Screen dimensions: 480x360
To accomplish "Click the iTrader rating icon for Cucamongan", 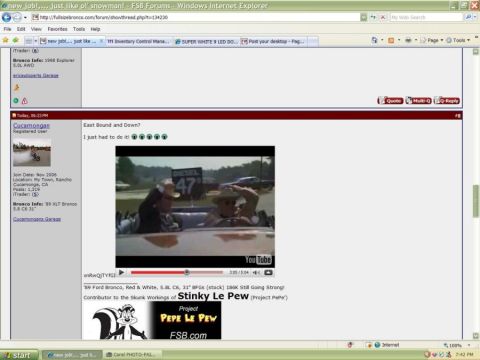I will 35,194.
